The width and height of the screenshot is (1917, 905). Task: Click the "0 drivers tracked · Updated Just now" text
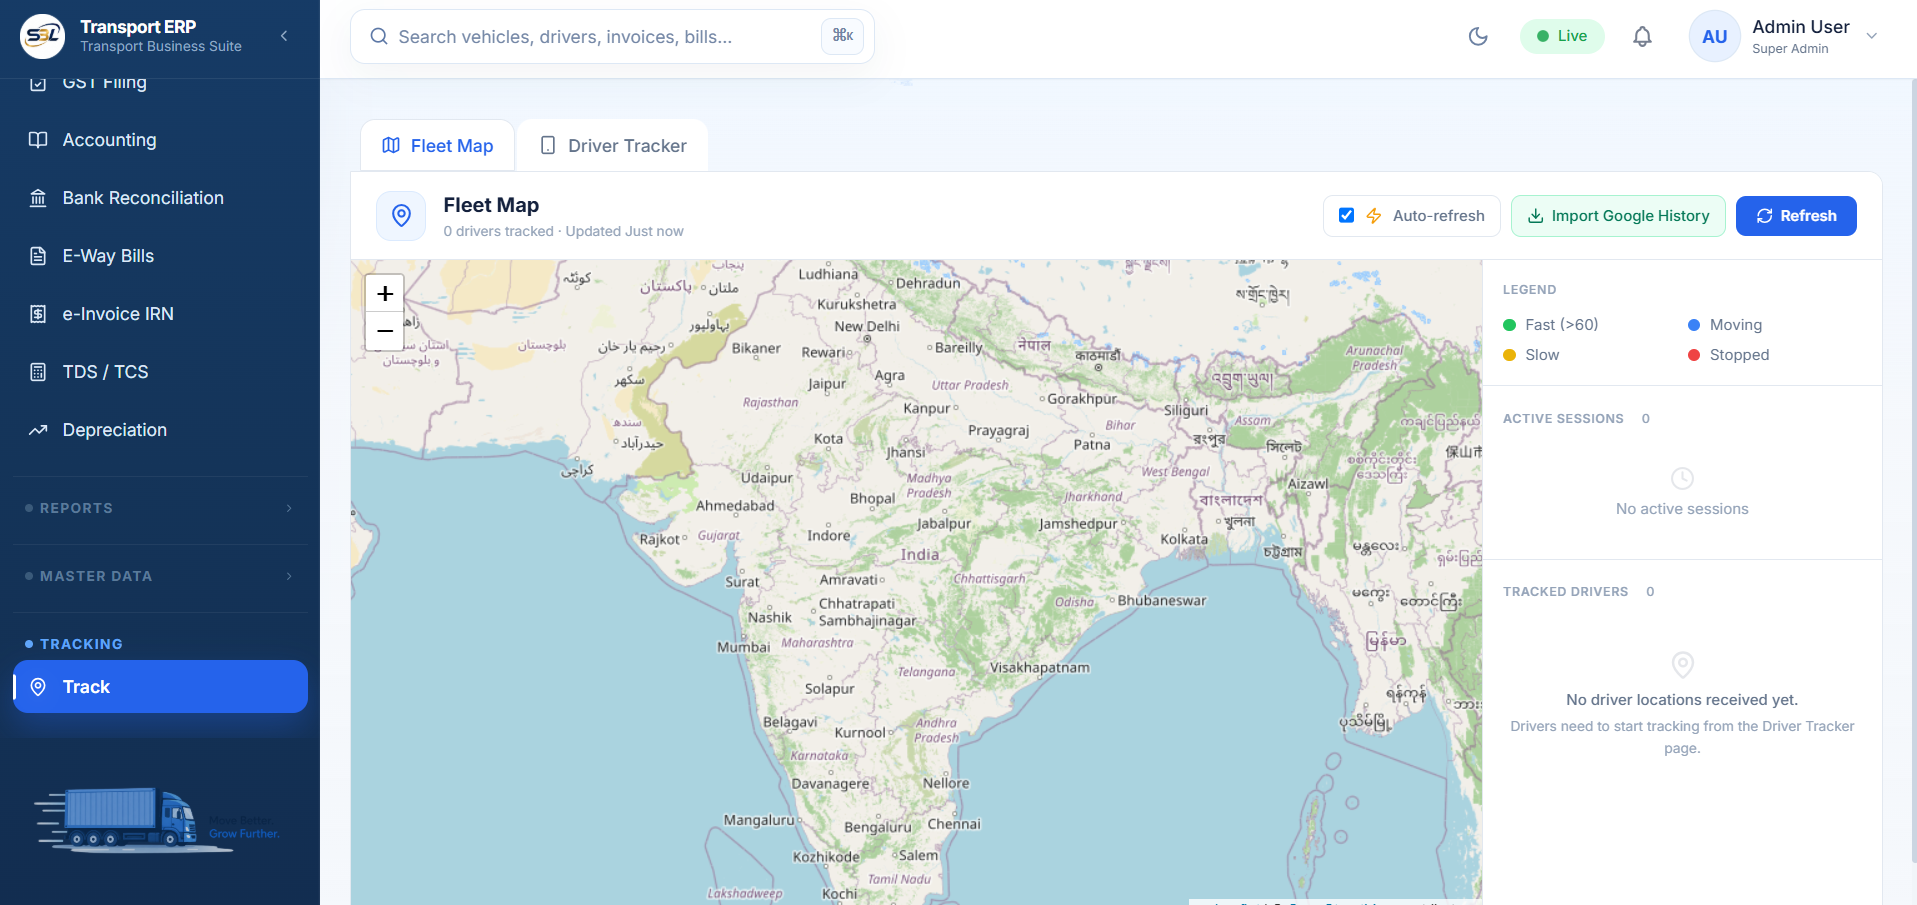point(564,231)
